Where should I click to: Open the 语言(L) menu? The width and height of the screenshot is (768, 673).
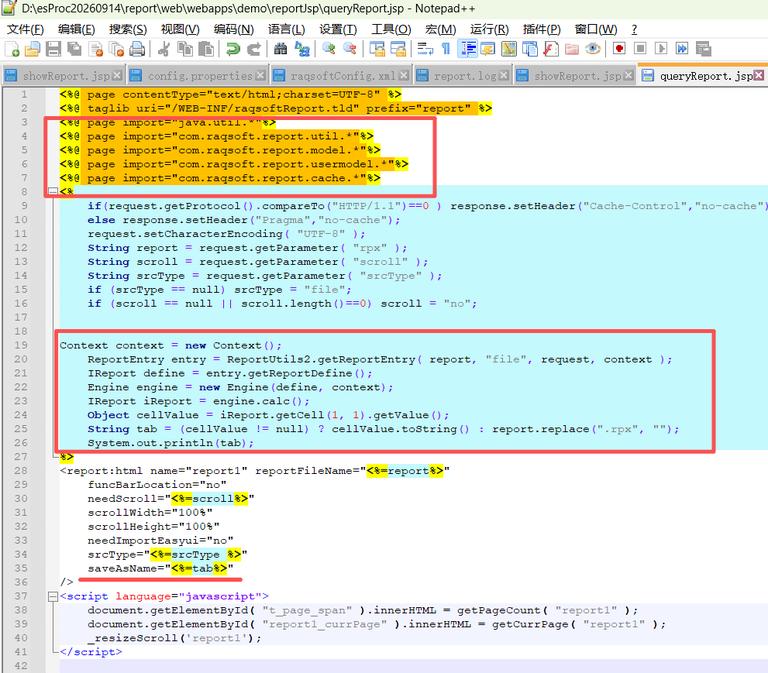click(x=287, y=29)
